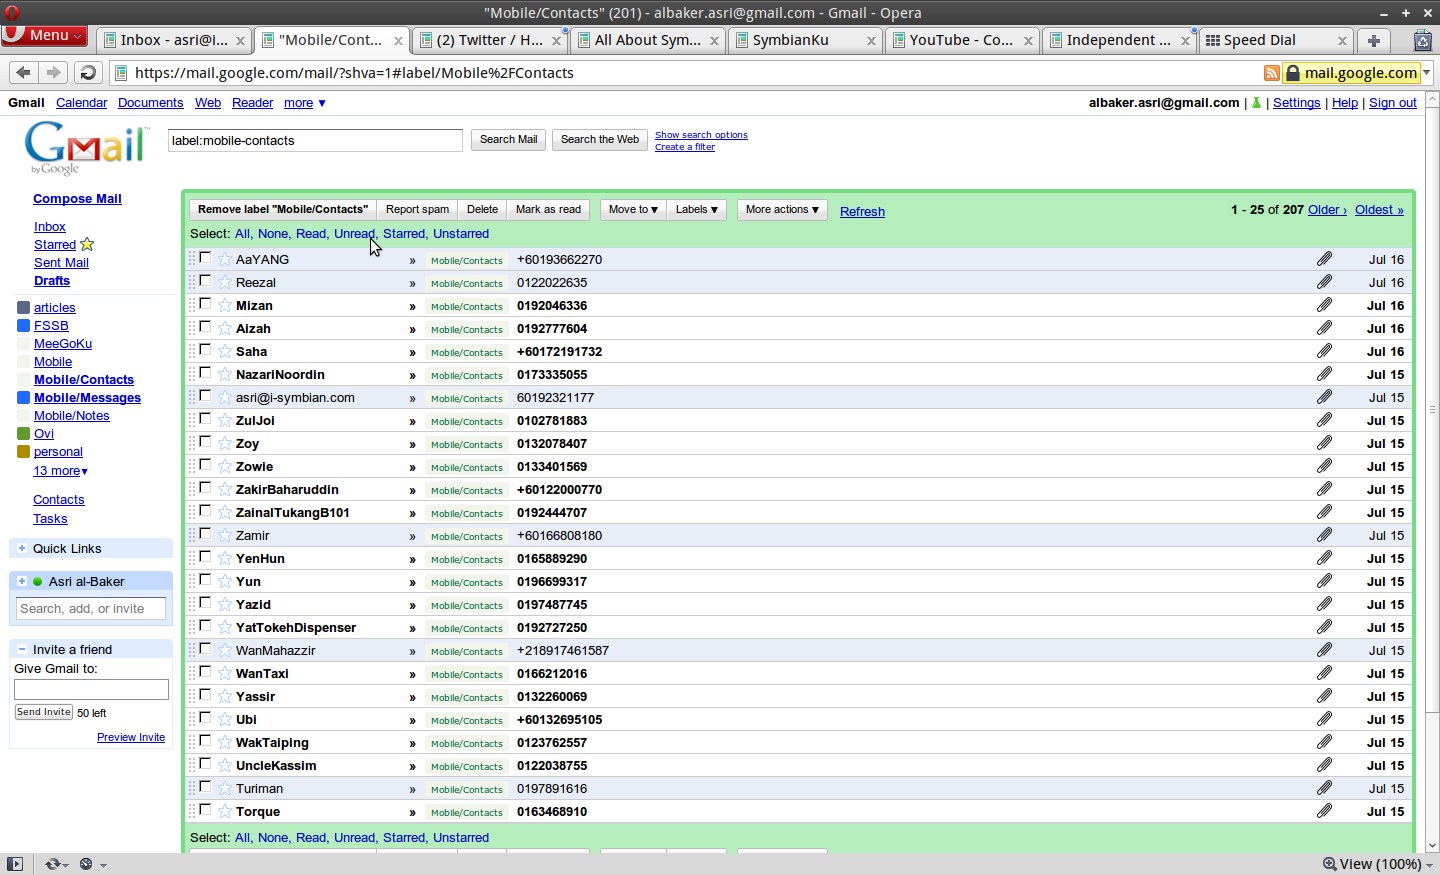Screen dimensions: 1440x875
Task: Tick the checkbox for YatTokehDispenser
Action: pyautogui.click(x=205, y=626)
